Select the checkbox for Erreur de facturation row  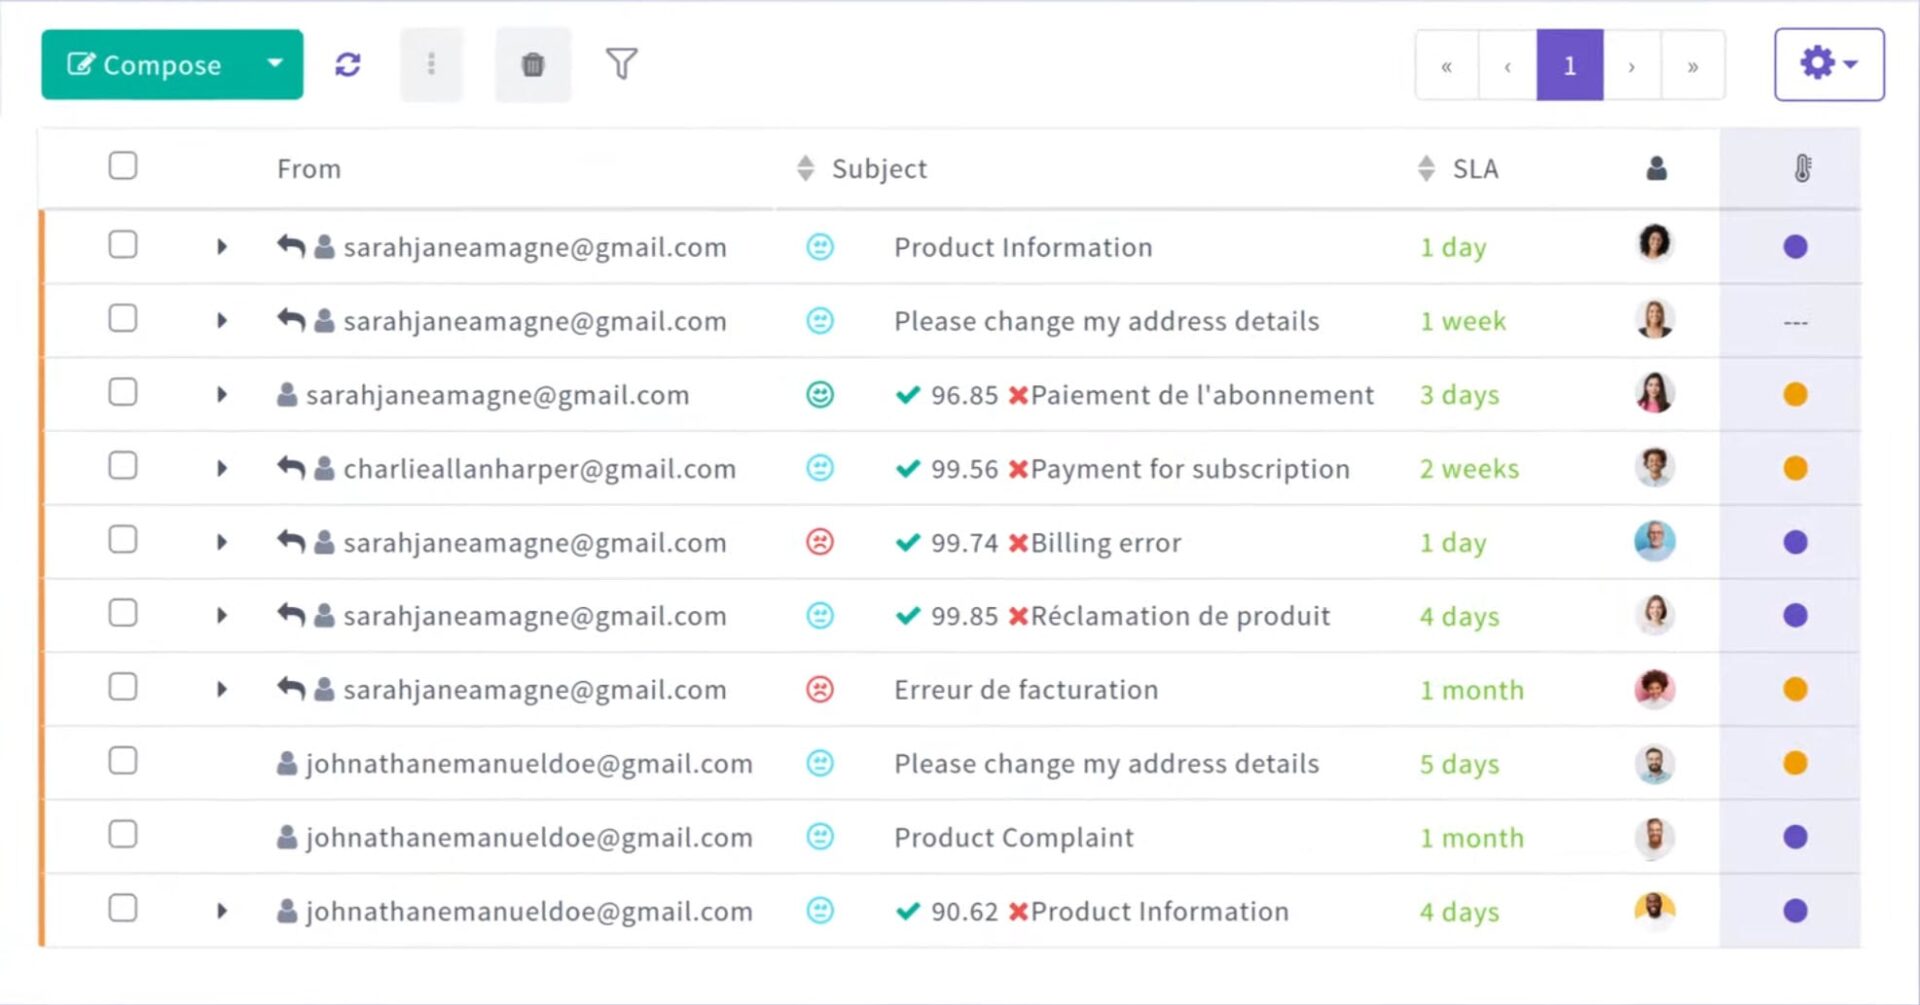point(123,687)
